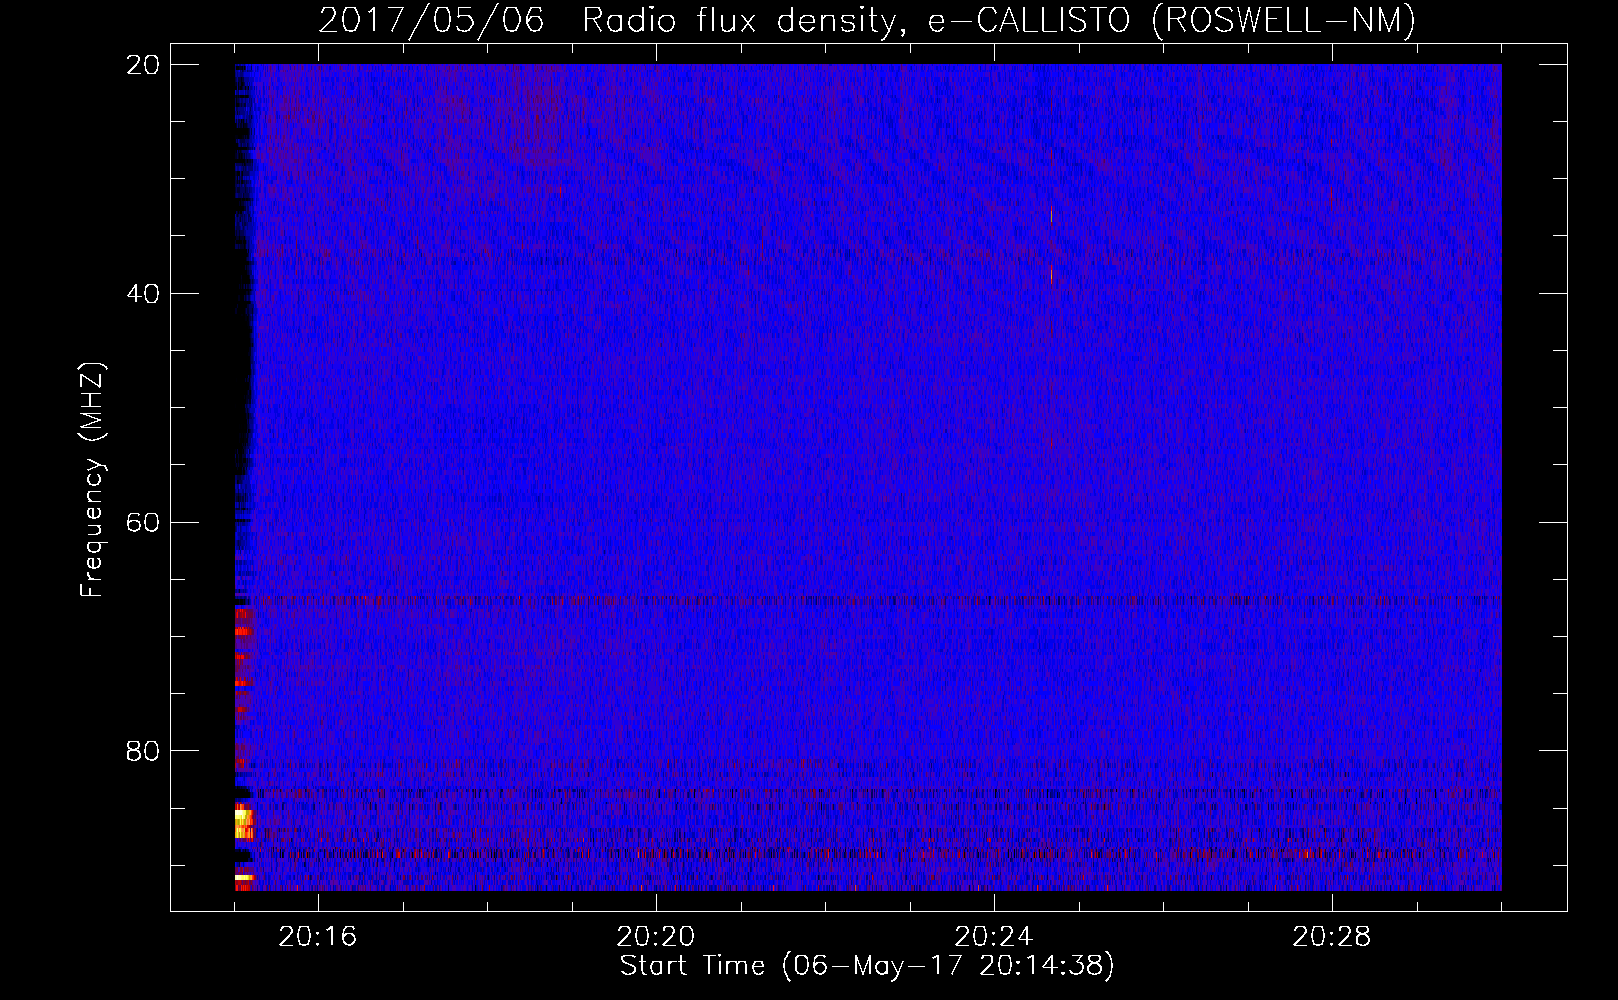1618x1000 pixels.
Task: Click the '20:16' time tick label
Action: [x=318, y=937]
